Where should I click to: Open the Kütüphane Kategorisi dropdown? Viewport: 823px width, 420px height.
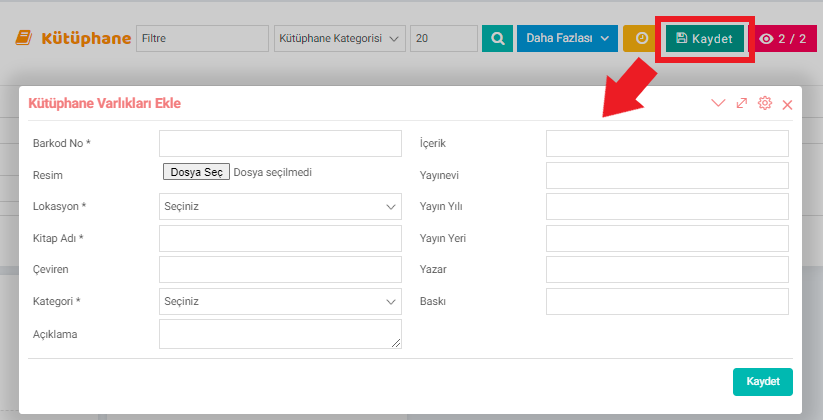tap(340, 38)
